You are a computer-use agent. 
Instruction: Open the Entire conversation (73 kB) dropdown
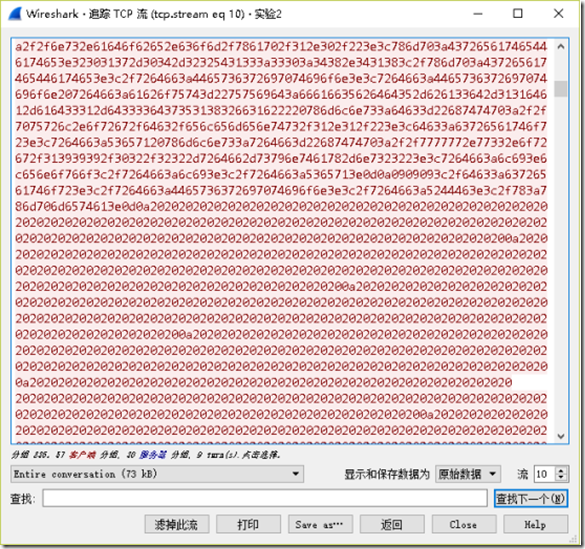(x=157, y=474)
